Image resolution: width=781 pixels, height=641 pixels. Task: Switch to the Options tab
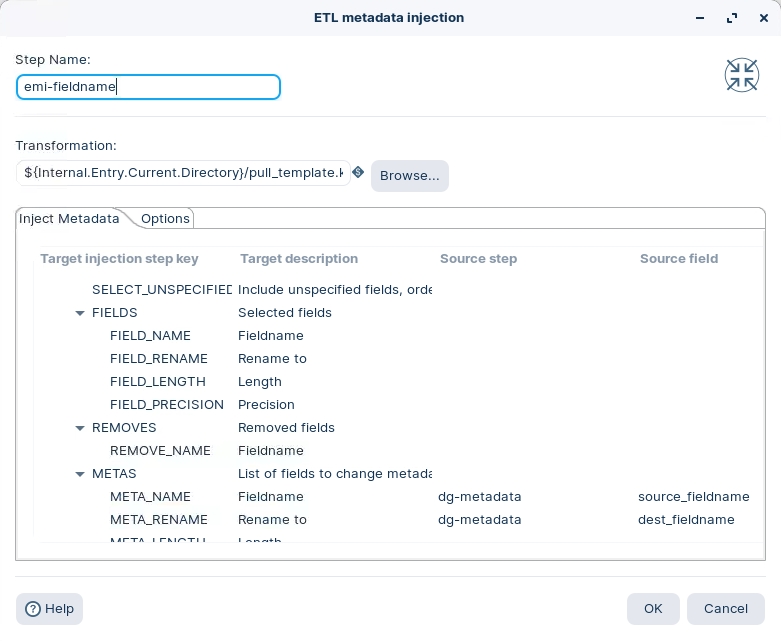tap(165, 219)
